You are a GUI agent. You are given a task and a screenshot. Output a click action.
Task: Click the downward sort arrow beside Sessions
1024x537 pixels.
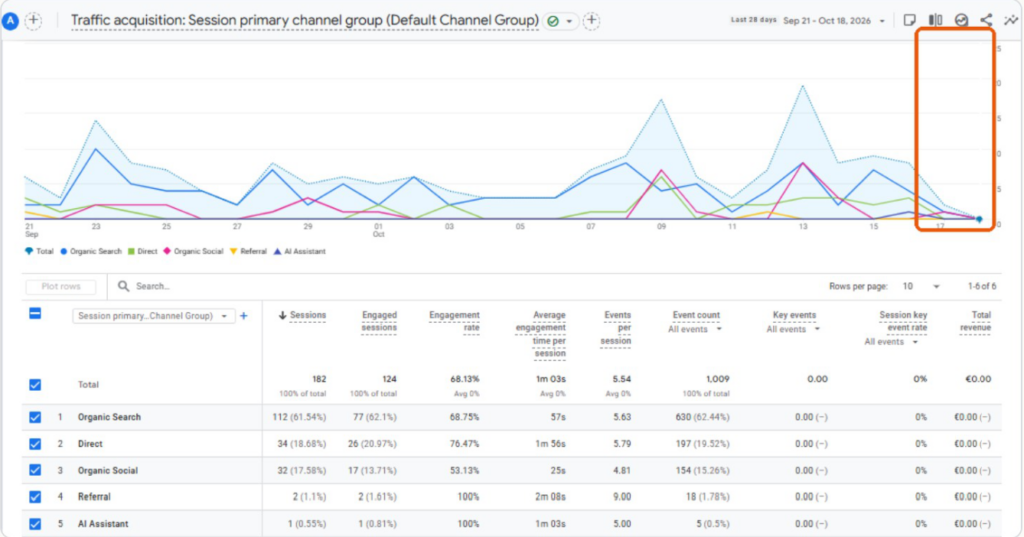[x=283, y=316]
